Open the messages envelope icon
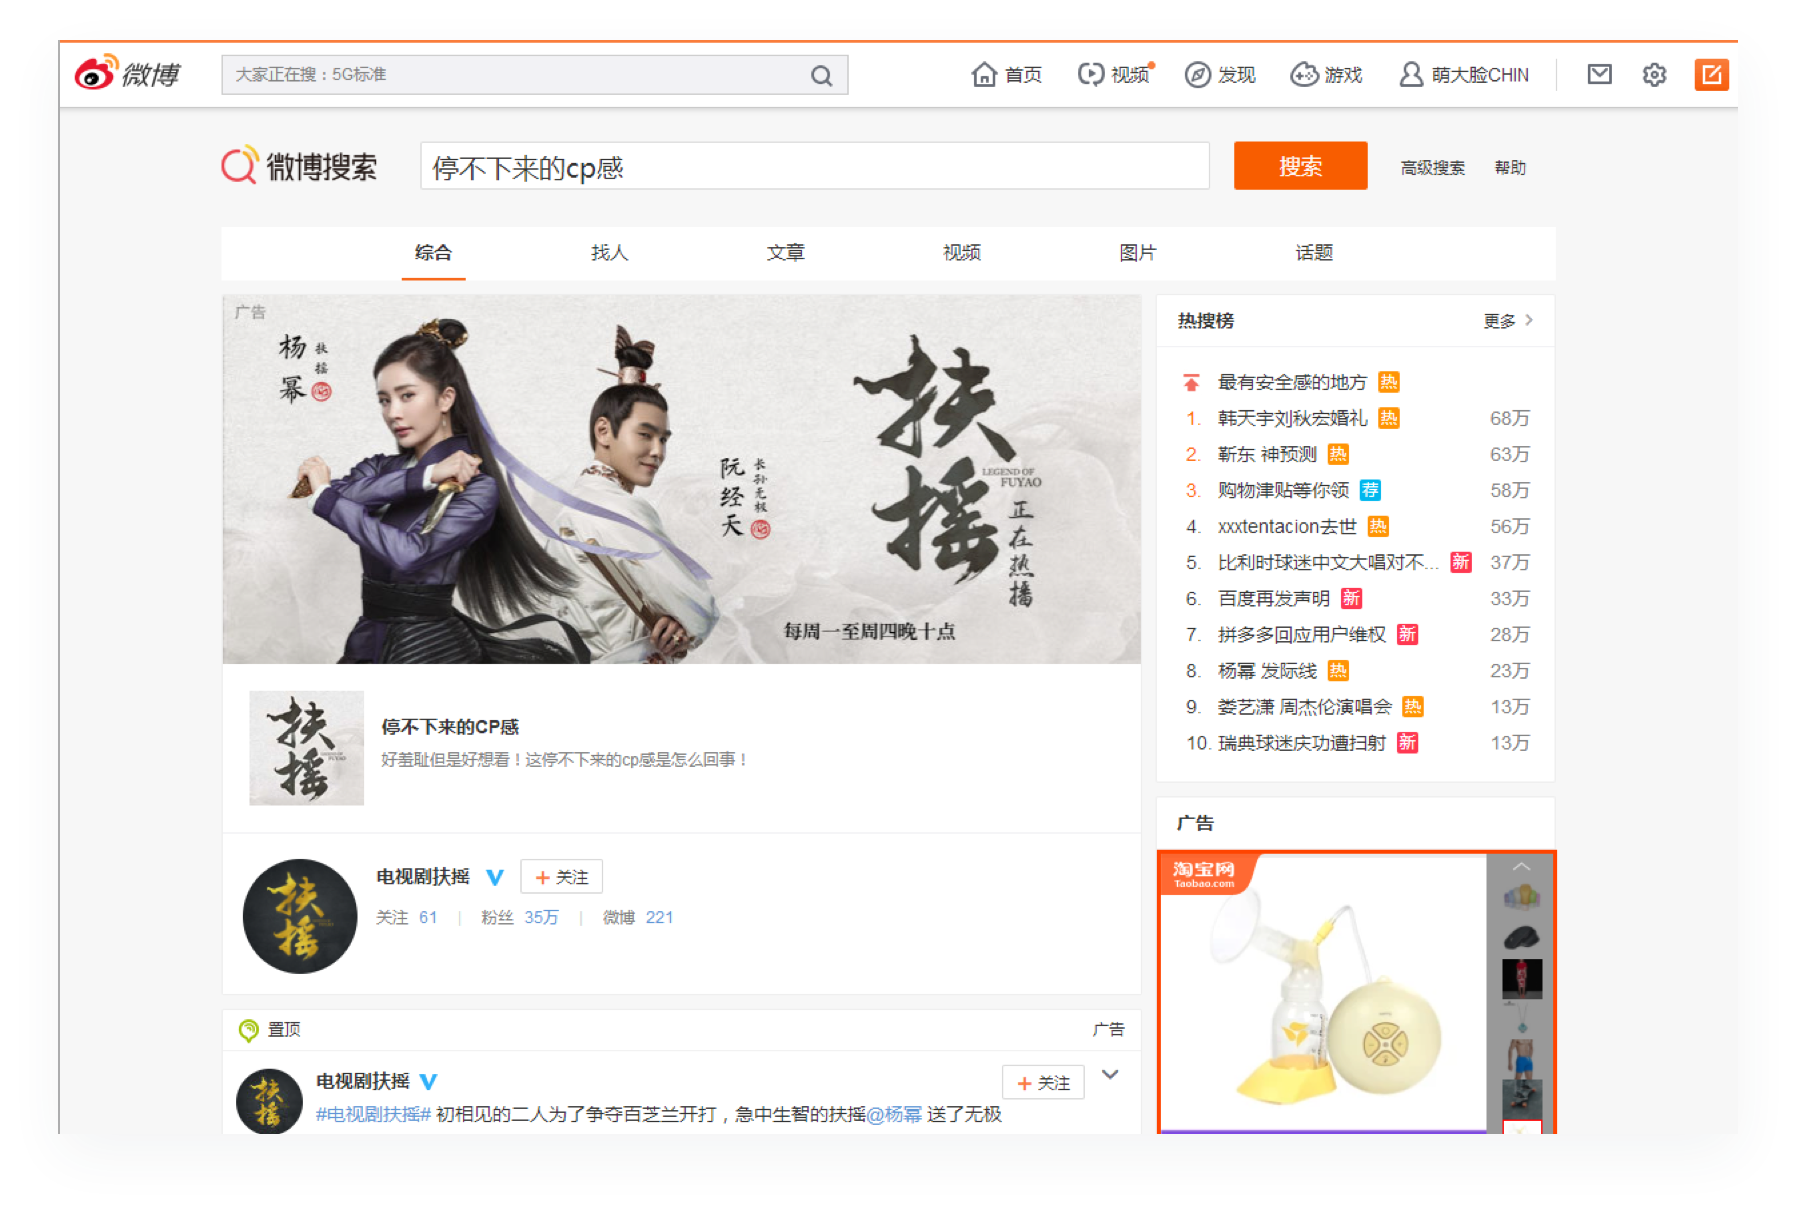 pyautogui.click(x=1599, y=74)
